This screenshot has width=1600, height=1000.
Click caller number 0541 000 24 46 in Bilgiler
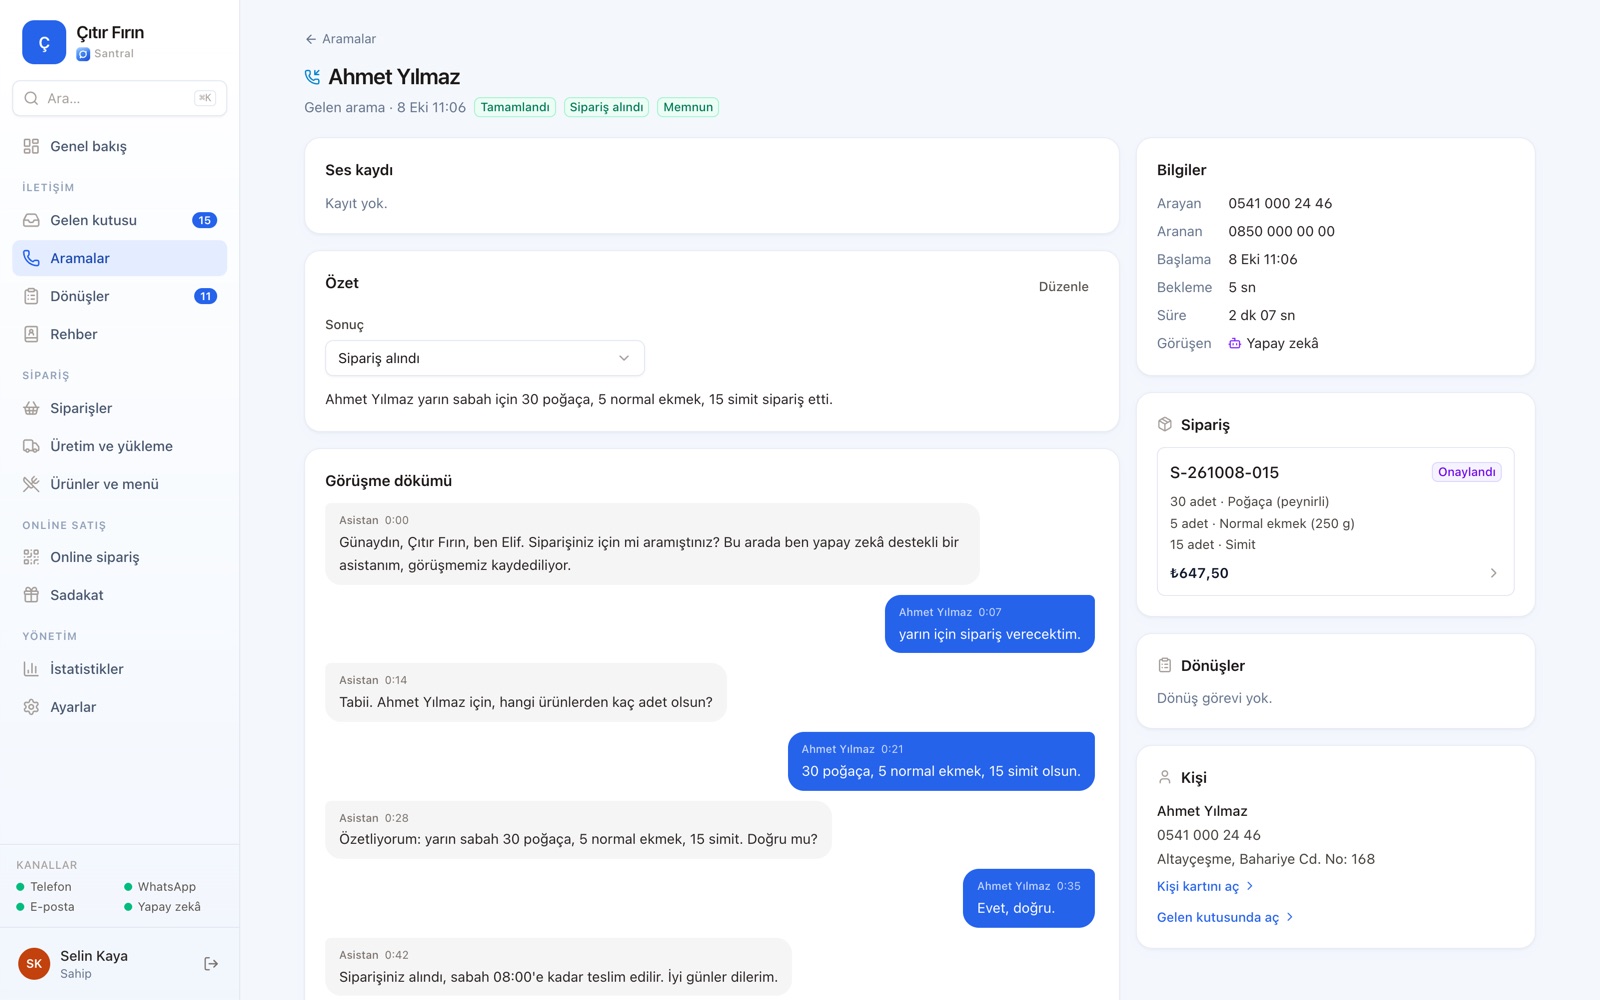pyautogui.click(x=1280, y=203)
